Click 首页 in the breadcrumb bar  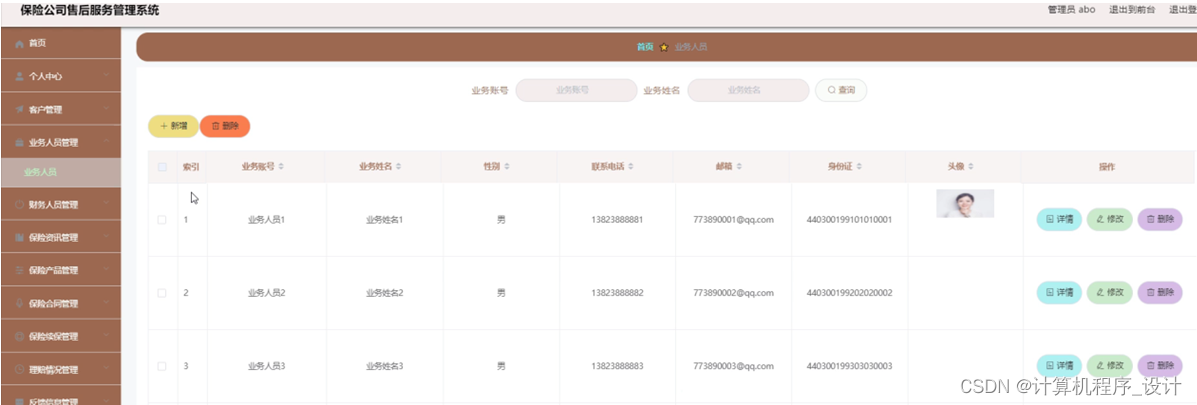coord(645,47)
